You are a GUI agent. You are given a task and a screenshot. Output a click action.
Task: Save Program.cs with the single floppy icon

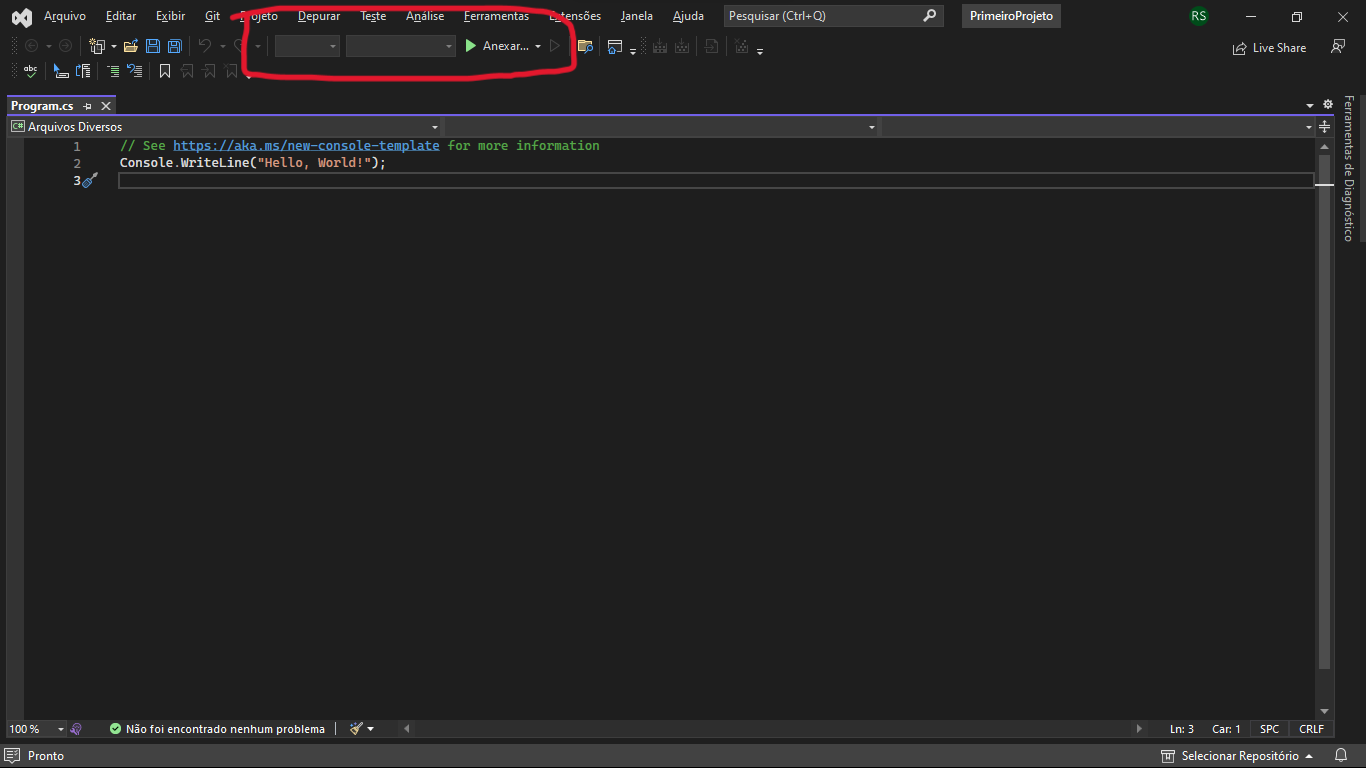(153, 46)
